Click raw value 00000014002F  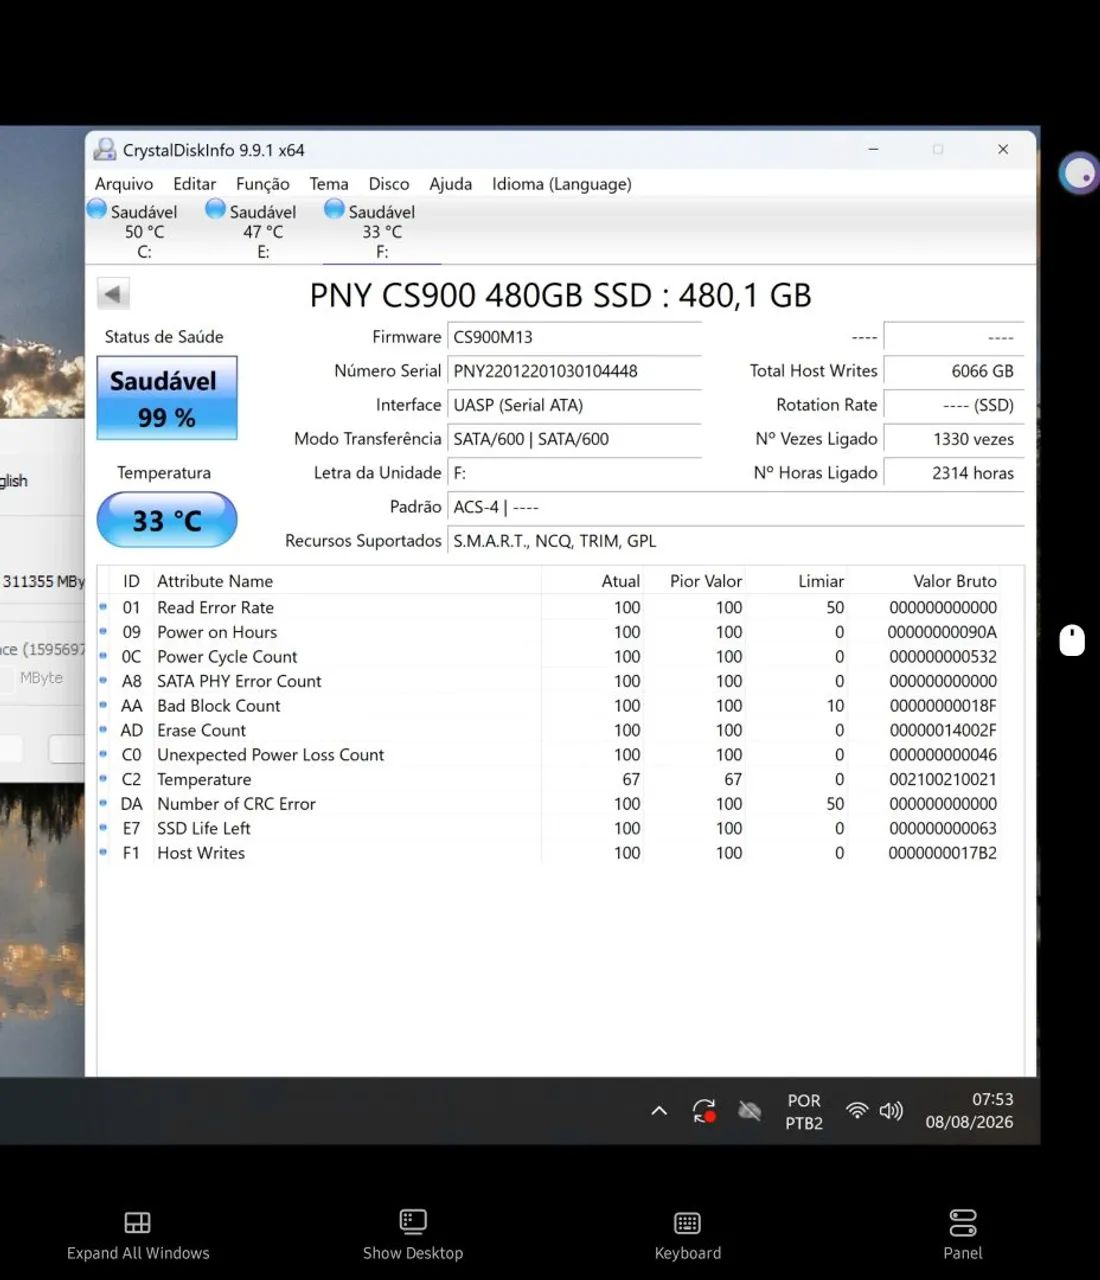point(943,730)
